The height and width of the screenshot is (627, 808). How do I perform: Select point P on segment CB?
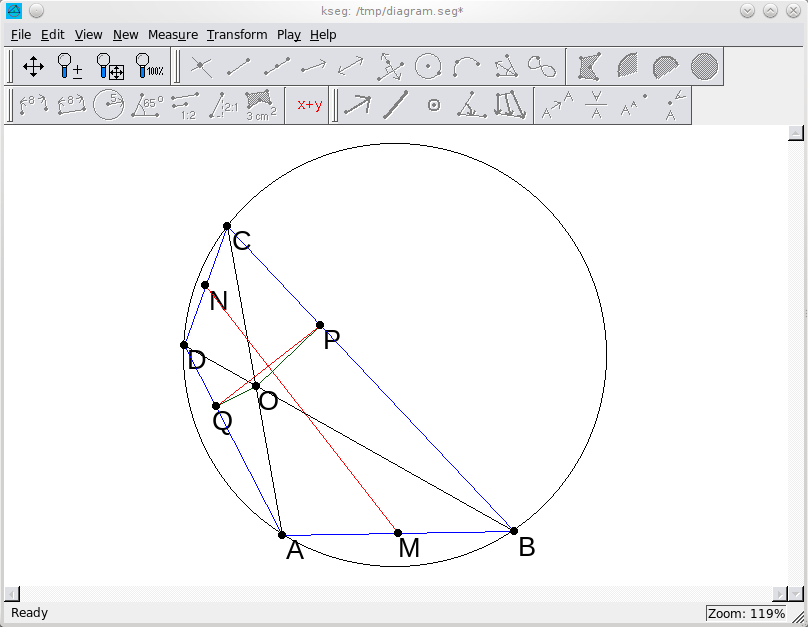[x=320, y=325]
